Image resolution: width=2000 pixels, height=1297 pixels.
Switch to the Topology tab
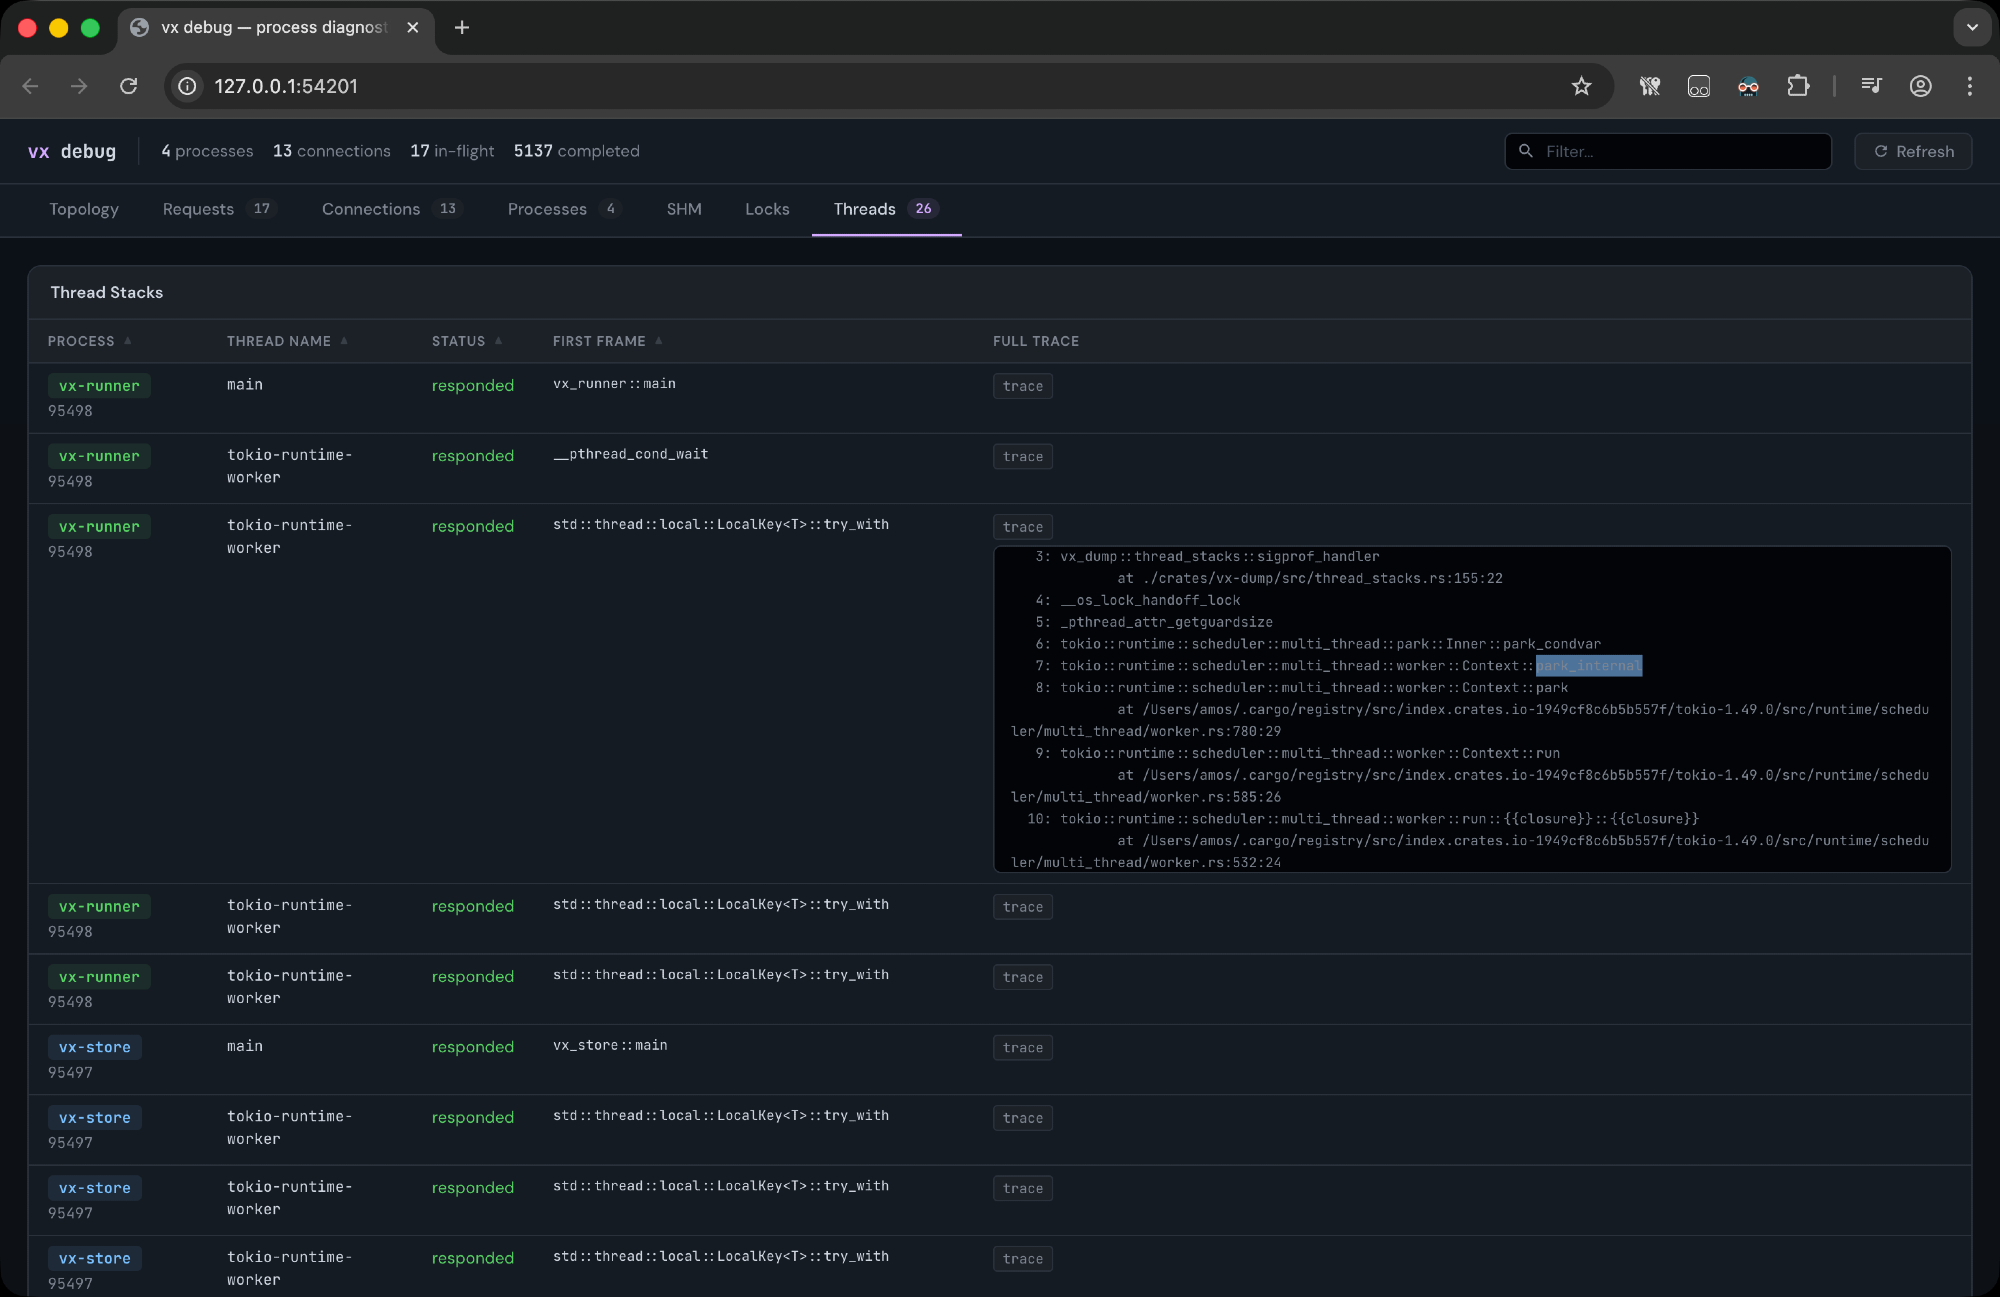click(84, 209)
